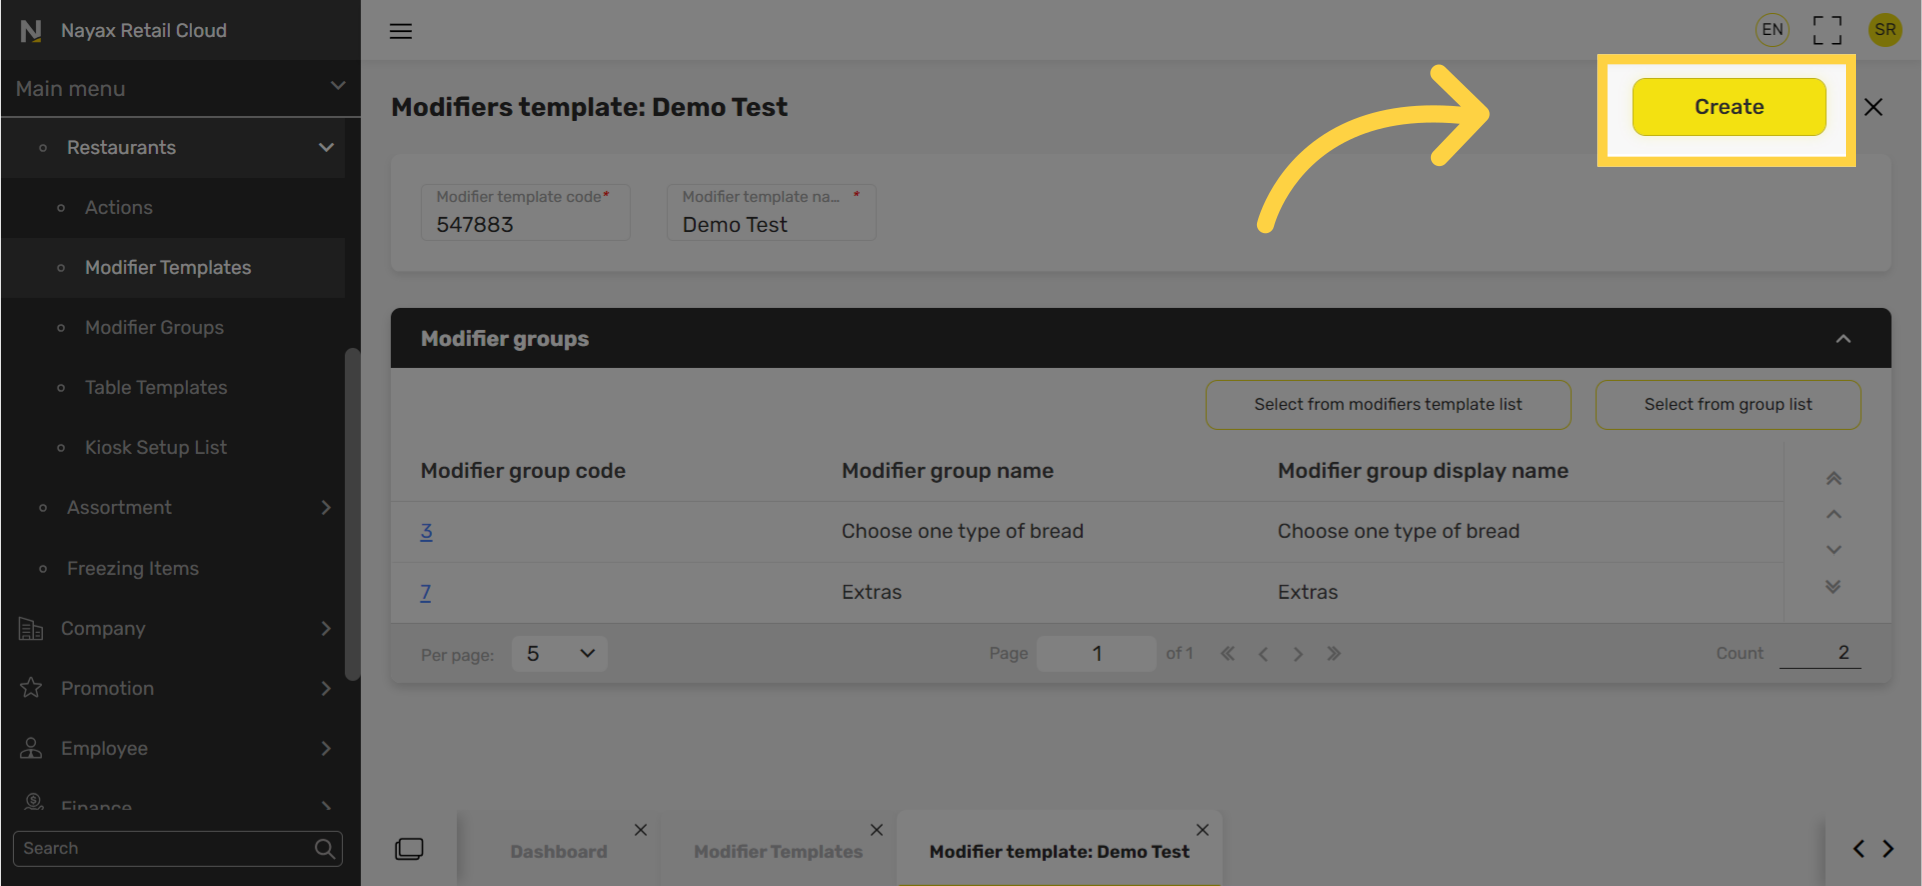
Task: Click Select from group list button
Action: pyautogui.click(x=1727, y=405)
